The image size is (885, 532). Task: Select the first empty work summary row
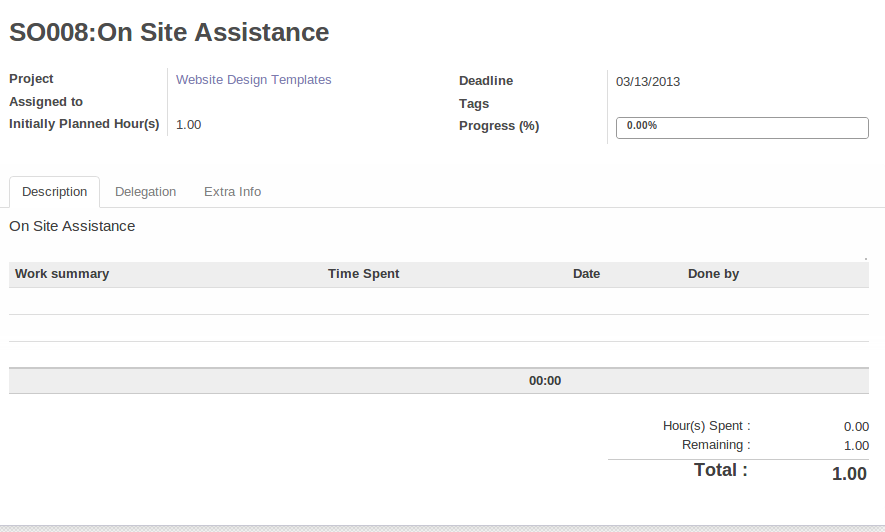tap(438, 301)
